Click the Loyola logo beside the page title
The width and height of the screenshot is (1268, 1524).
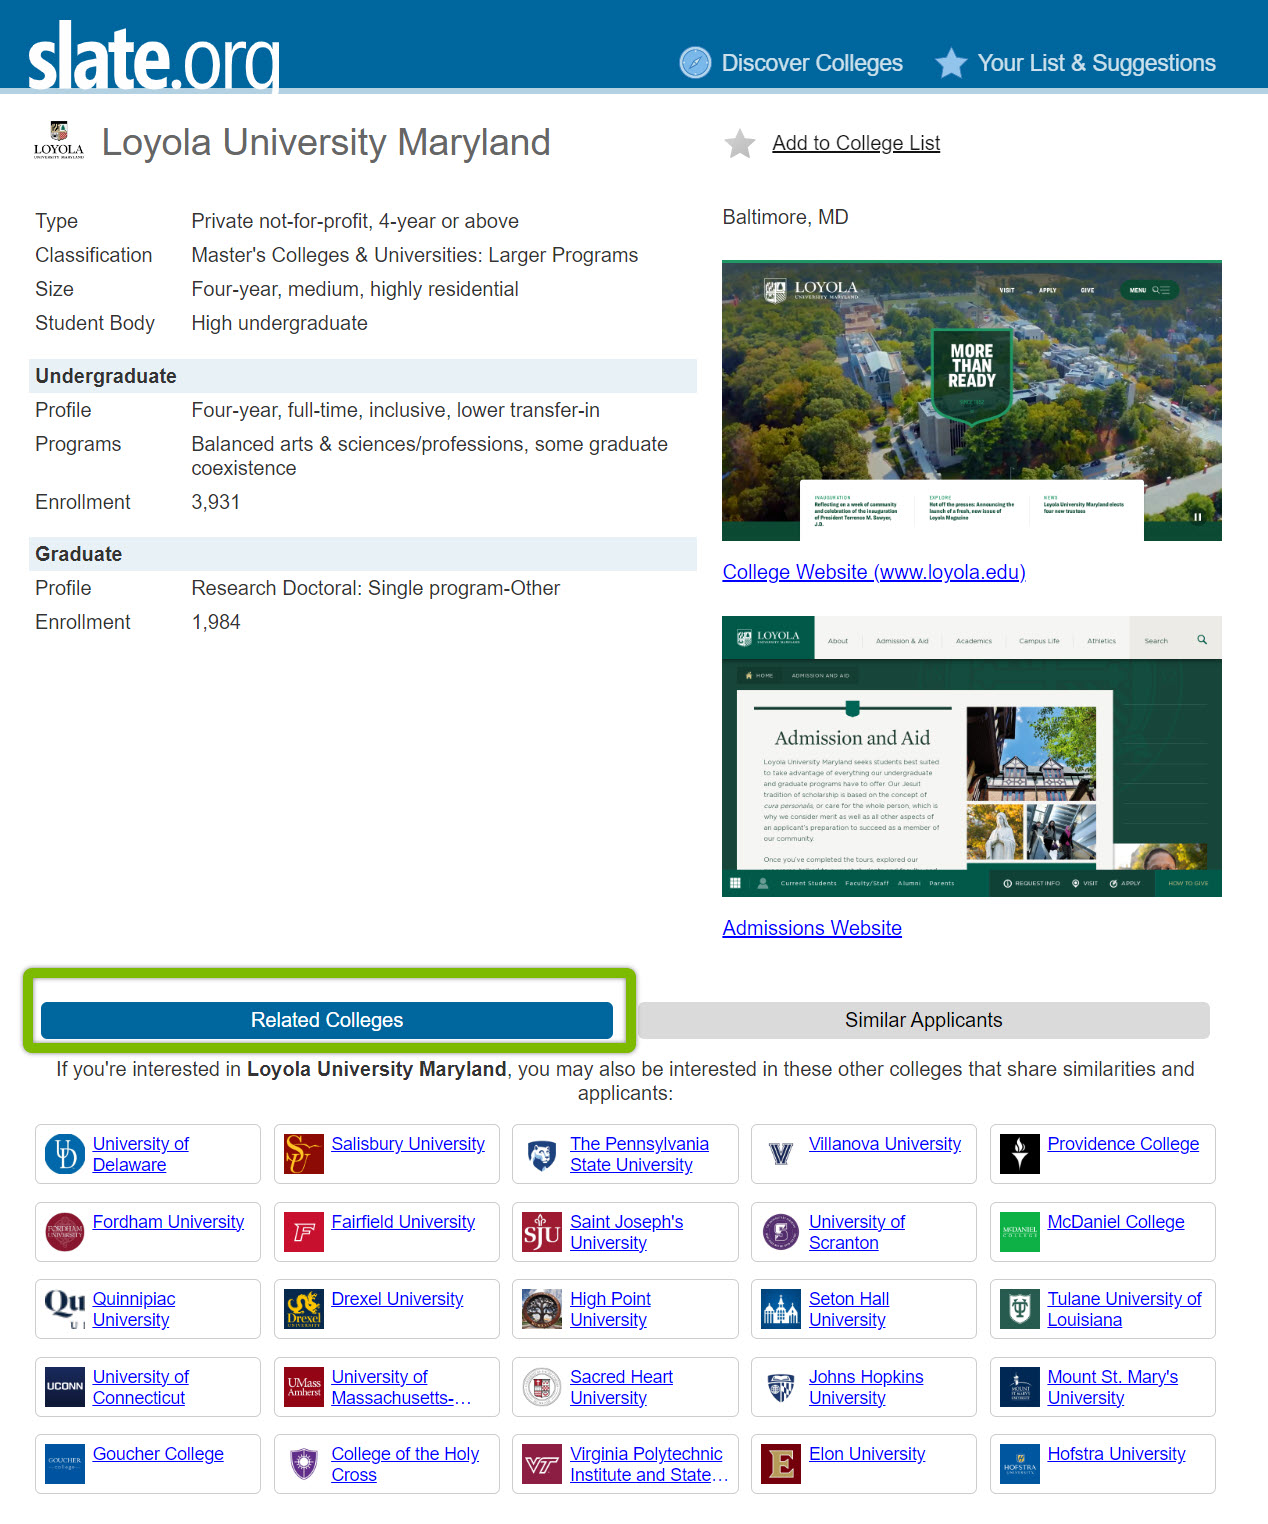pyautogui.click(x=59, y=142)
